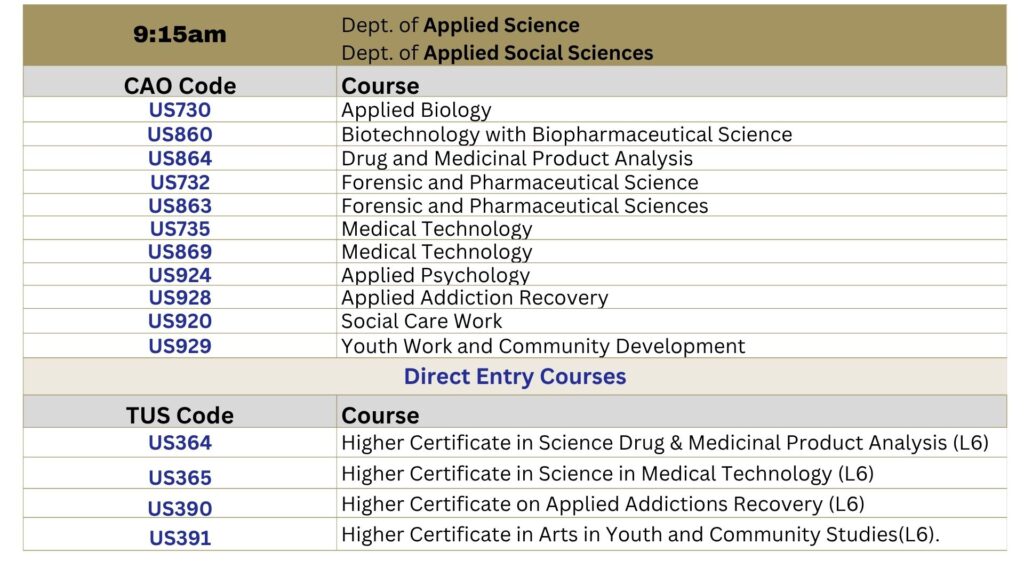The width and height of the screenshot is (1024, 576).
Task: Click the CAO Code column header
Action: coord(180,86)
